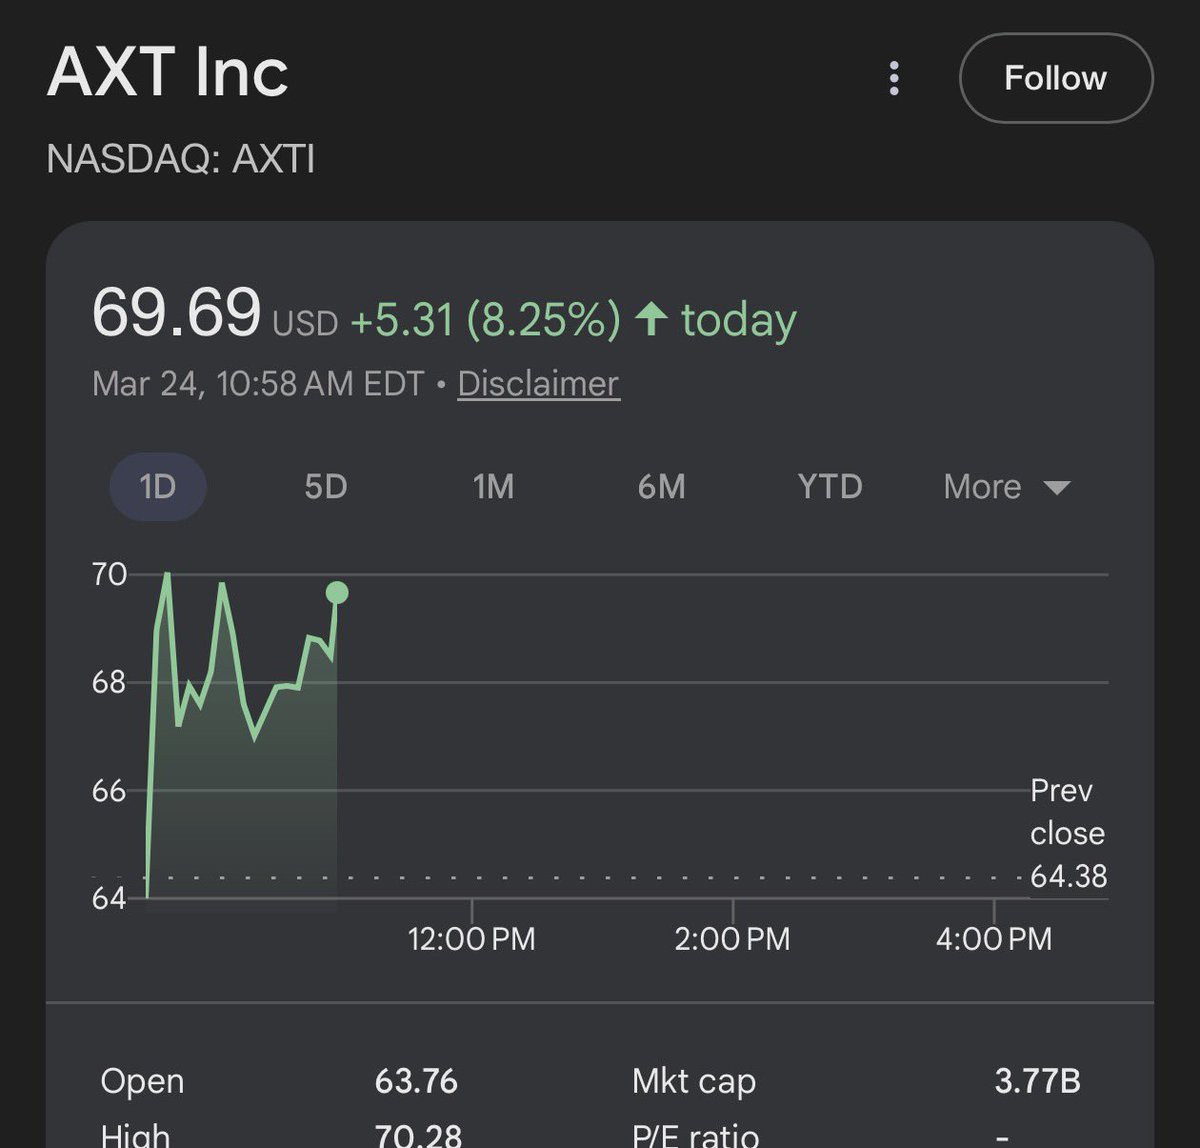Click the 2:00 PM time axis marker
1200x1148 pixels.
click(732, 939)
